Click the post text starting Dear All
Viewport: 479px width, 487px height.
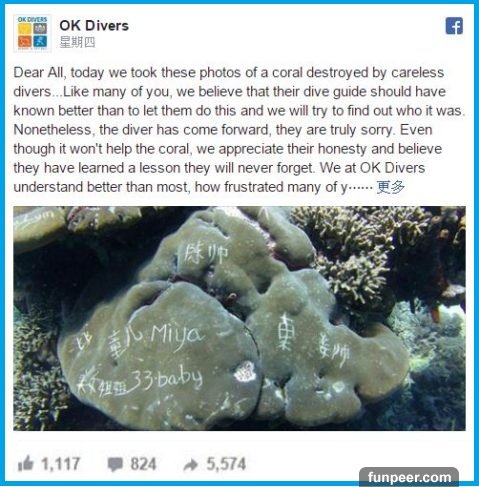tap(239, 130)
